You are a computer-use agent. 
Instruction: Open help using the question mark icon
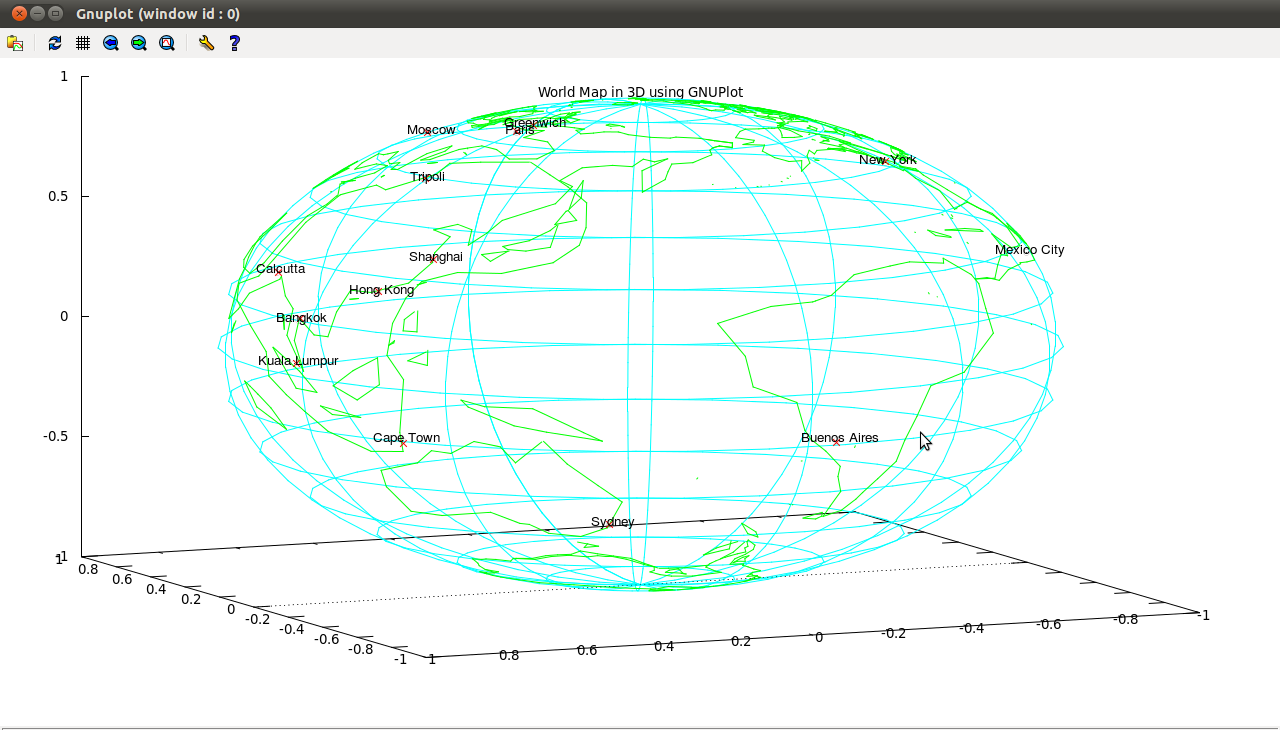(x=233, y=43)
